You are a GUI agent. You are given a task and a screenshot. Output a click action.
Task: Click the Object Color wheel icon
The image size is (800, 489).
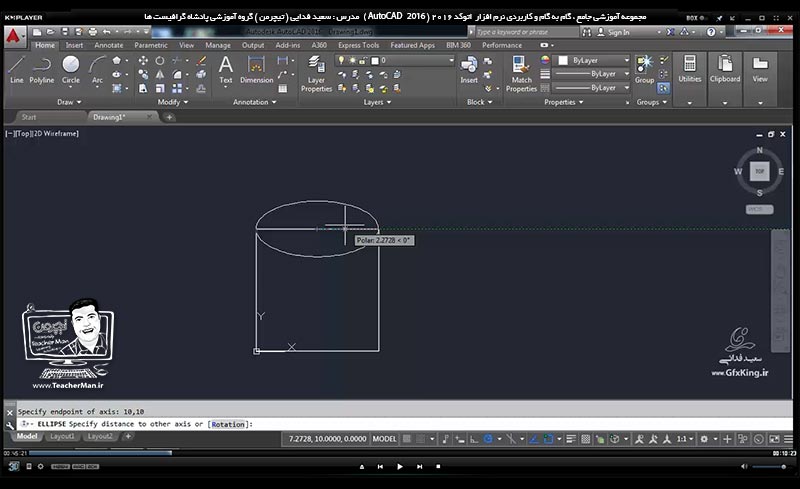545,60
